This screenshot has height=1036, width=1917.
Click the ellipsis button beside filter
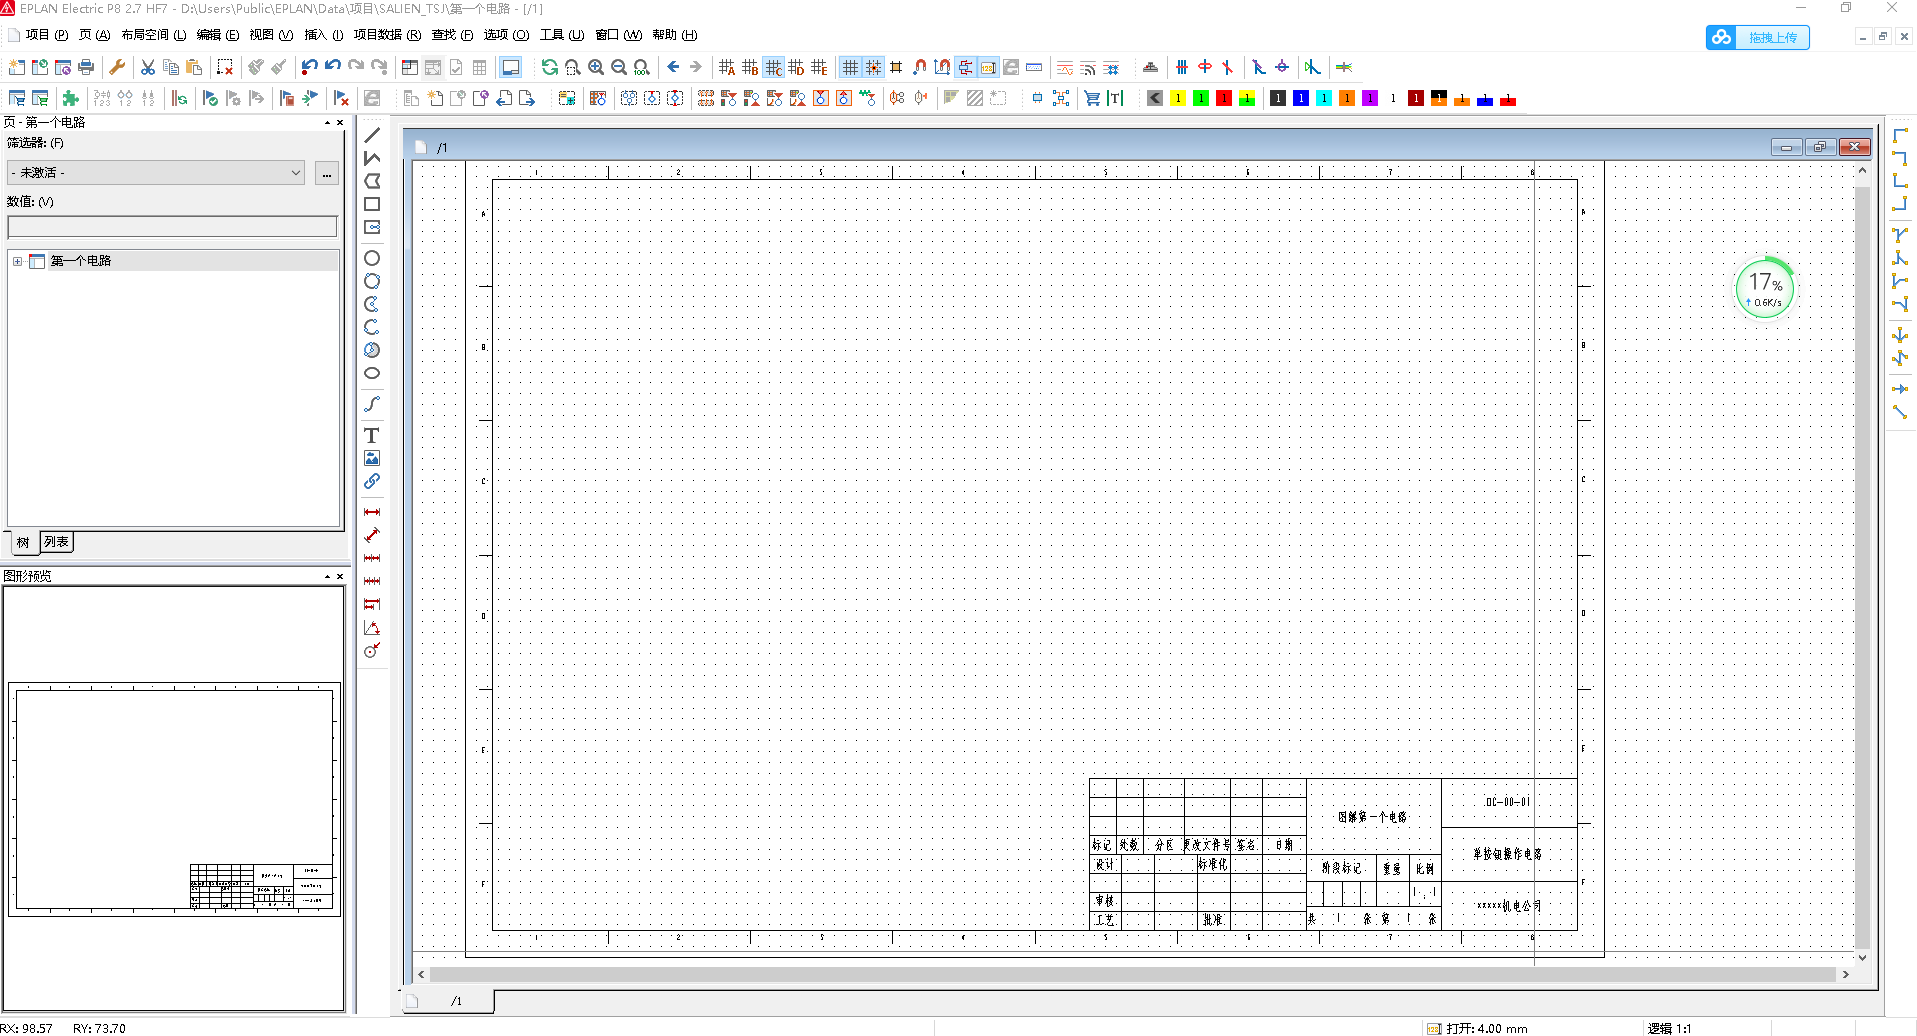tap(327, 173)
